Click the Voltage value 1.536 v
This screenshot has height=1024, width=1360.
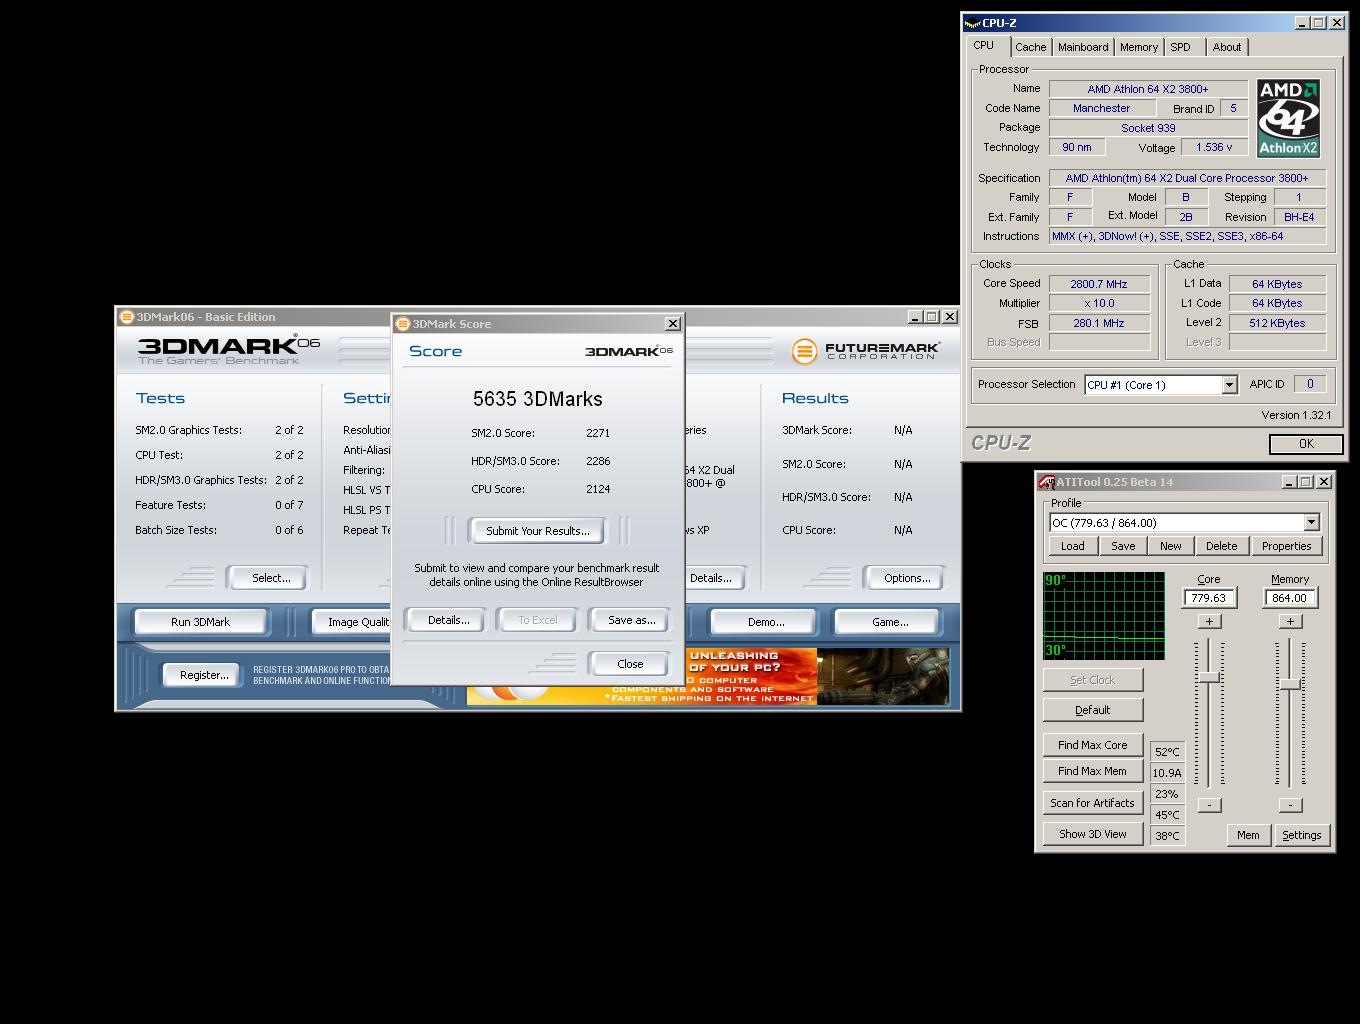[x=1214, y=147]
